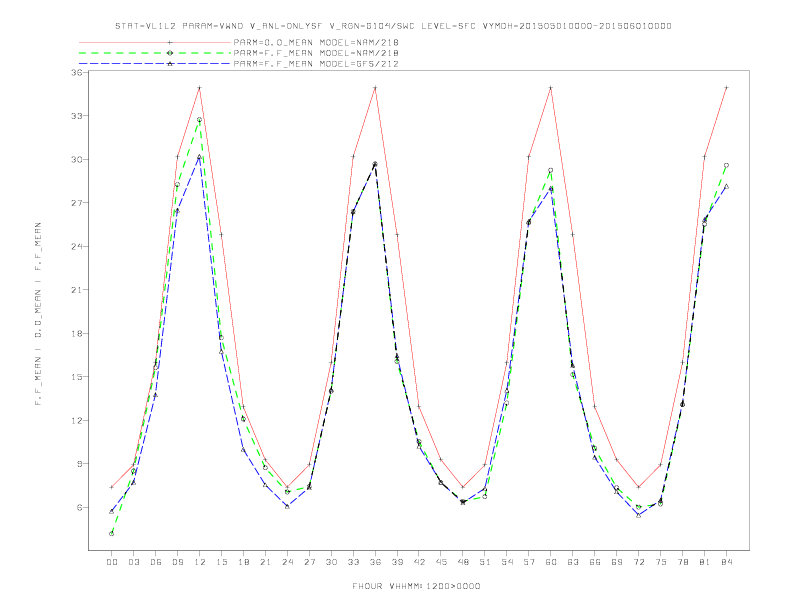This screenshot has height=612, width=792.
Task: Click x-axis tick label 63
Action: pyautogui.click(x=573, y=562)
